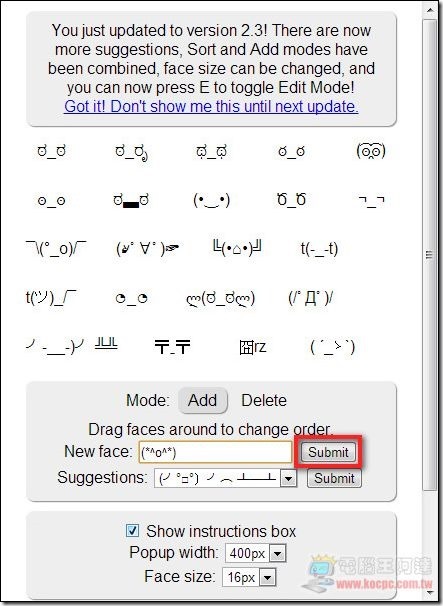Screen dimensions: 443x606
Task: Click the ¬_¬ side-eye face
Action: pos(371,201)
